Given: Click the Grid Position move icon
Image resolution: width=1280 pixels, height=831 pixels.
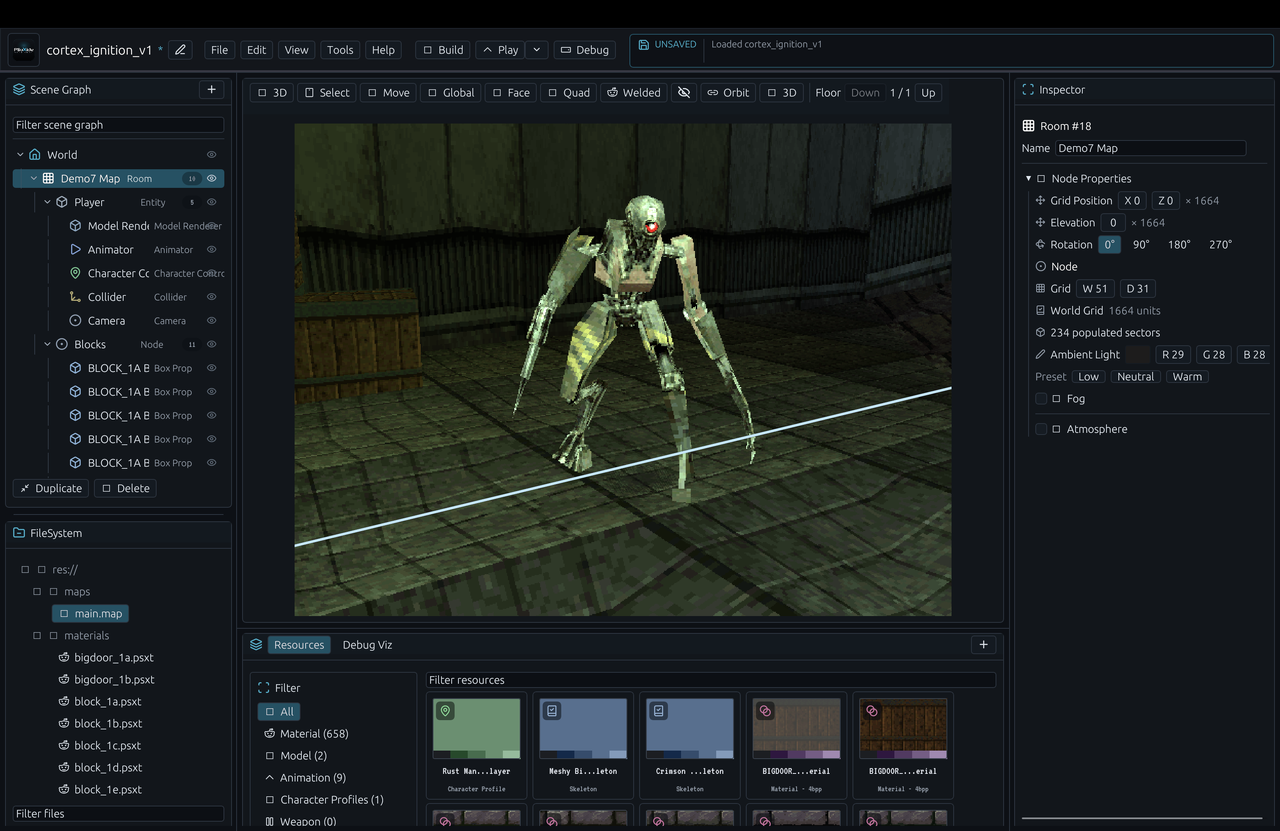Looking at the screenshot, I should click(x=1041, y=200).
